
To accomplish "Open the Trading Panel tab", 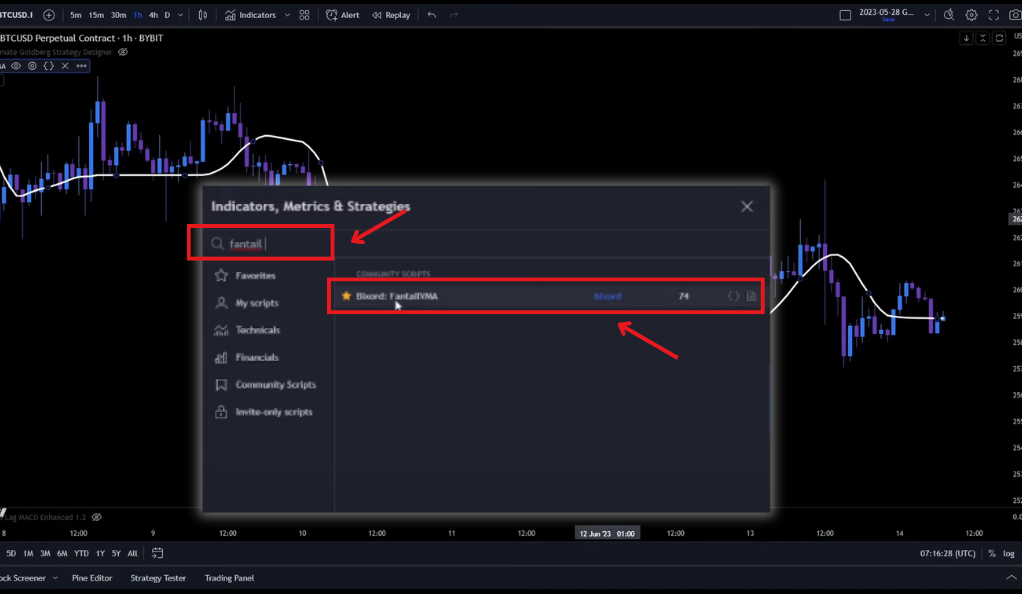I will click(x=229, y=578).
